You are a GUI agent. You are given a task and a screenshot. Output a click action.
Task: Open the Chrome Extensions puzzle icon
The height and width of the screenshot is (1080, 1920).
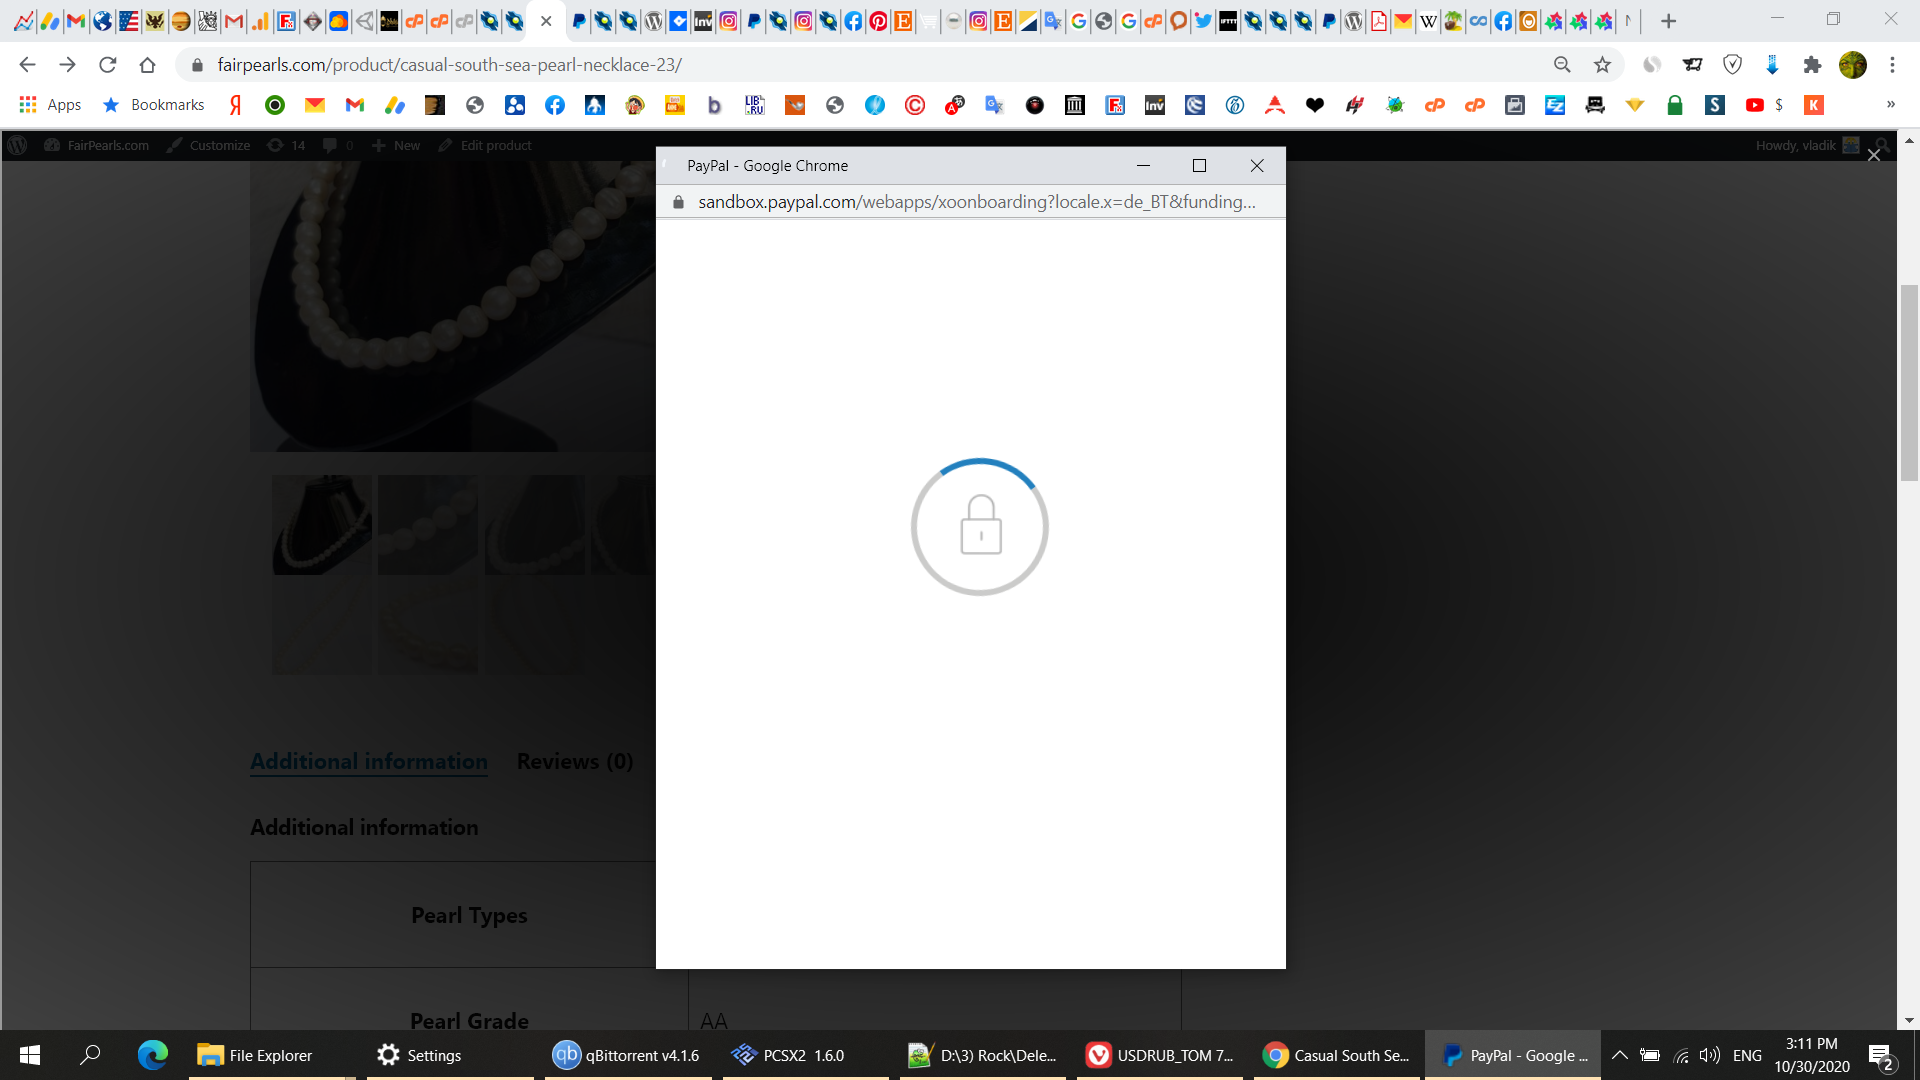pos(1812,65)
